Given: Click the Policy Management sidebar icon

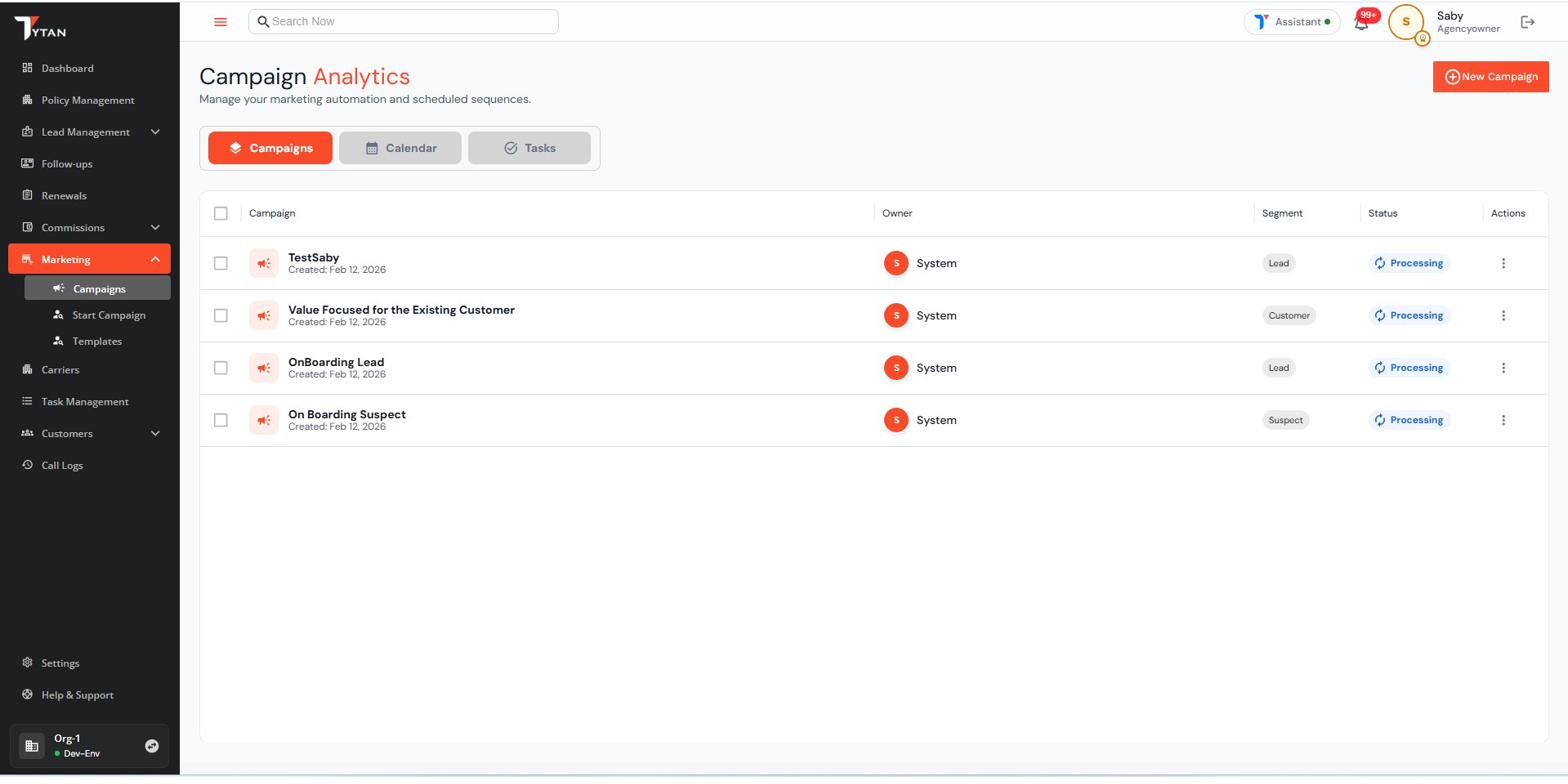Looking at the screenshot, I should pos(27,100).
